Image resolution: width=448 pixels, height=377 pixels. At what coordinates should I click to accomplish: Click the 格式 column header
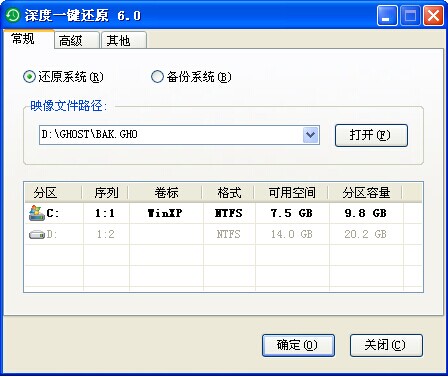pos(229,193)
